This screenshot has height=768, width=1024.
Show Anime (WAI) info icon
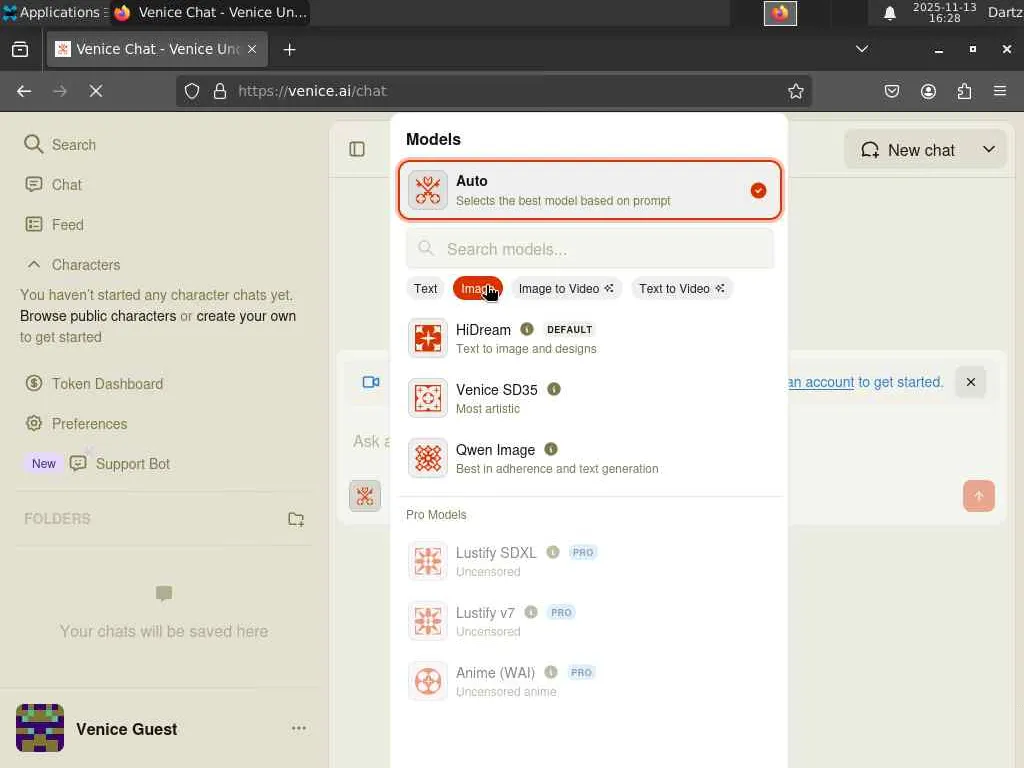pyautogui.click(x=551, y=672)
